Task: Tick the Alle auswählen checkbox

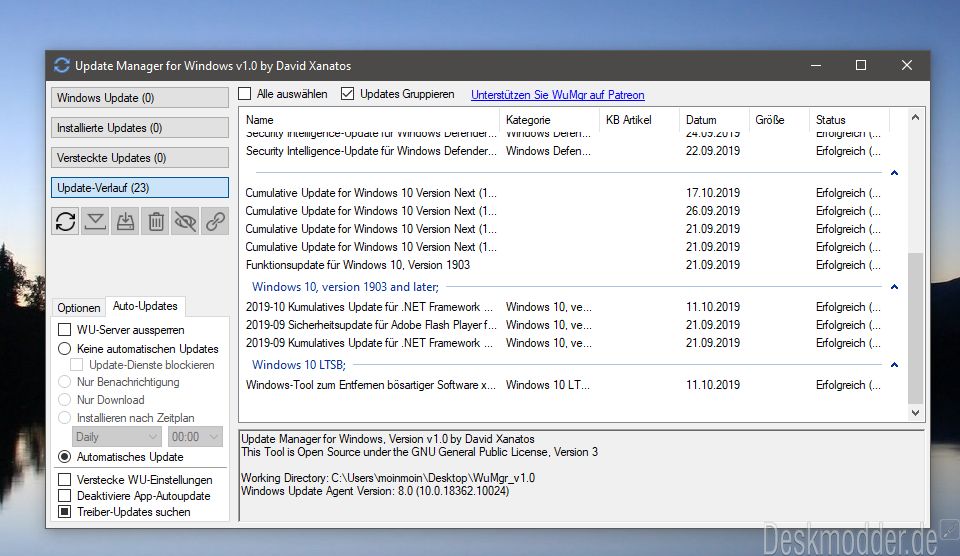Action: pos(245,94)
